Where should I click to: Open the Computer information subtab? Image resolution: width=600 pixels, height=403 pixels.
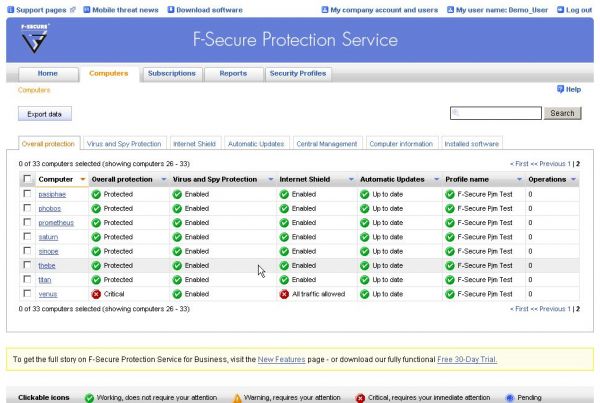pyautogui.click(x=401, y=144)
